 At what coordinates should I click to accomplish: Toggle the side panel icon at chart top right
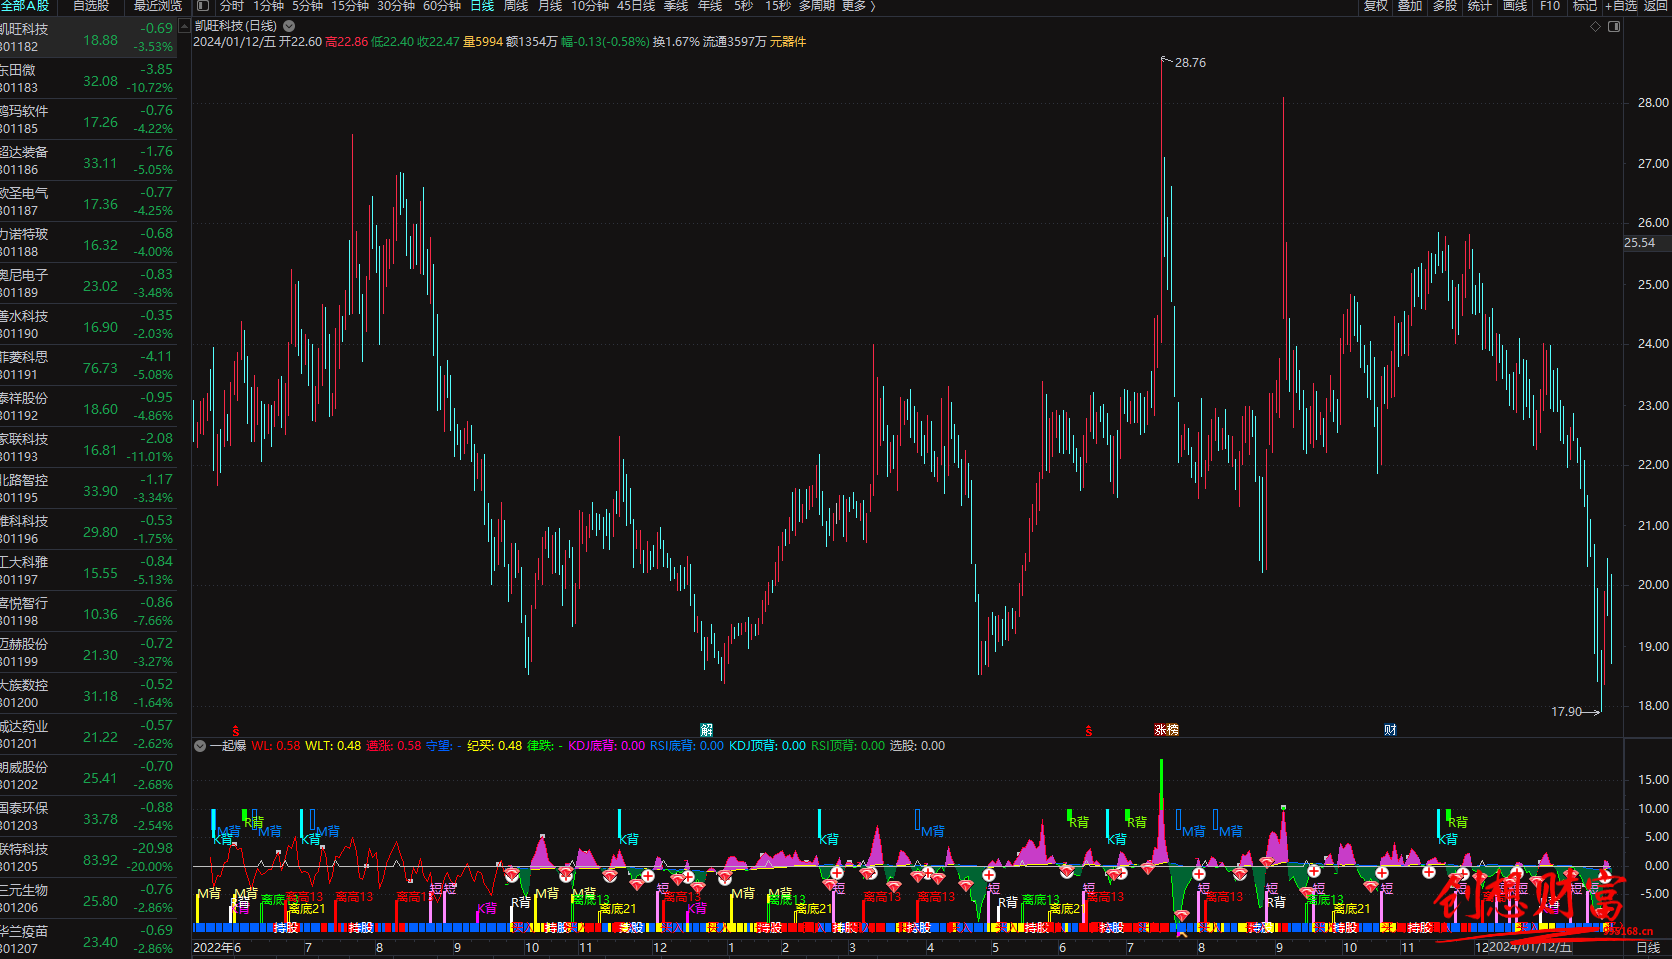[x=1614, y=27]
